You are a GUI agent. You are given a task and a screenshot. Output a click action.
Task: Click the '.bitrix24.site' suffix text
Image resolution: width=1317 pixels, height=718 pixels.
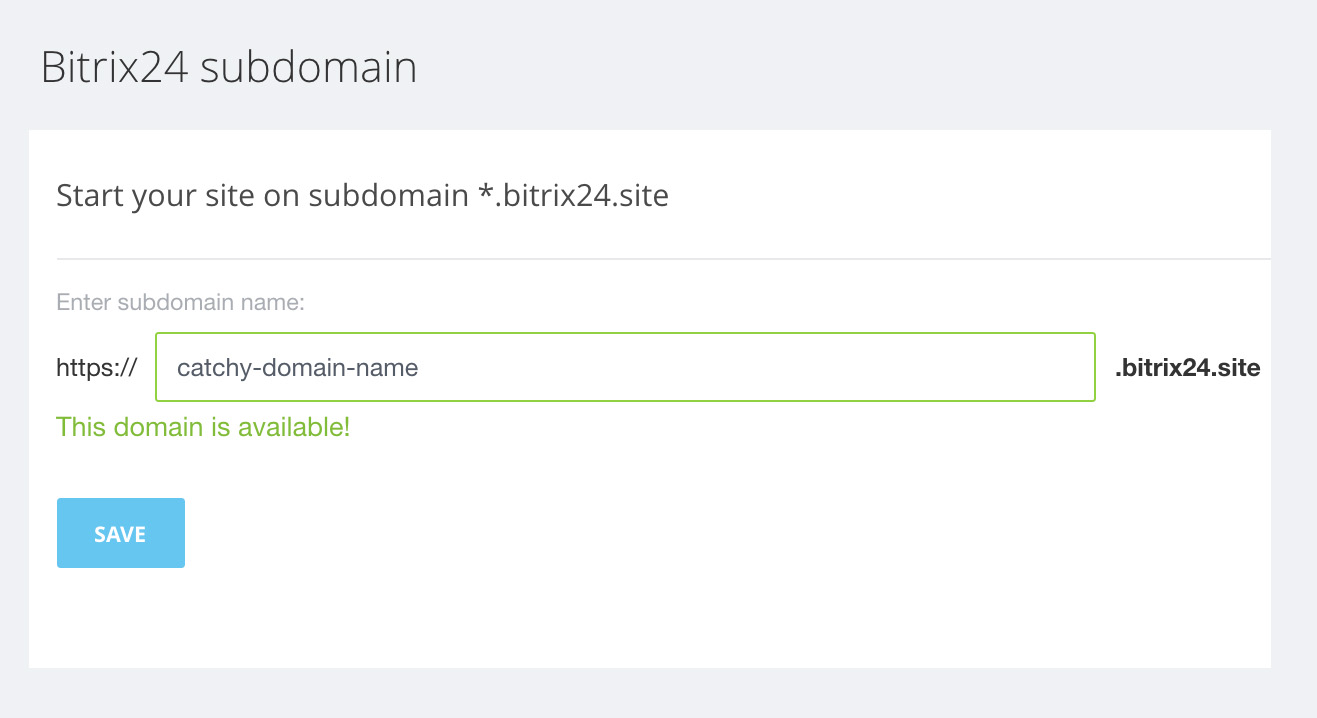tap(1187, 368)
